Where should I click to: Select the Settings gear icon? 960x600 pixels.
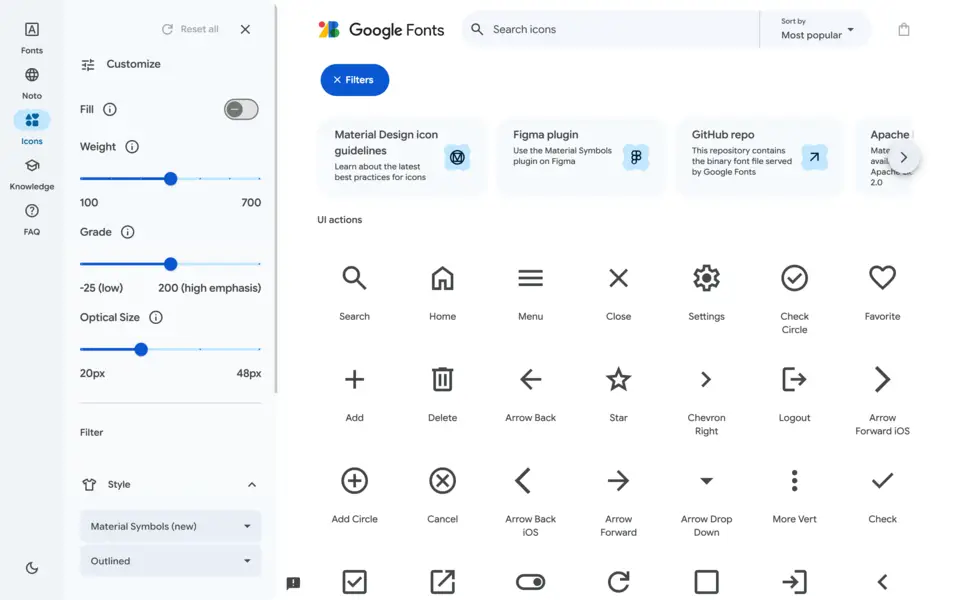click(707, 278)
